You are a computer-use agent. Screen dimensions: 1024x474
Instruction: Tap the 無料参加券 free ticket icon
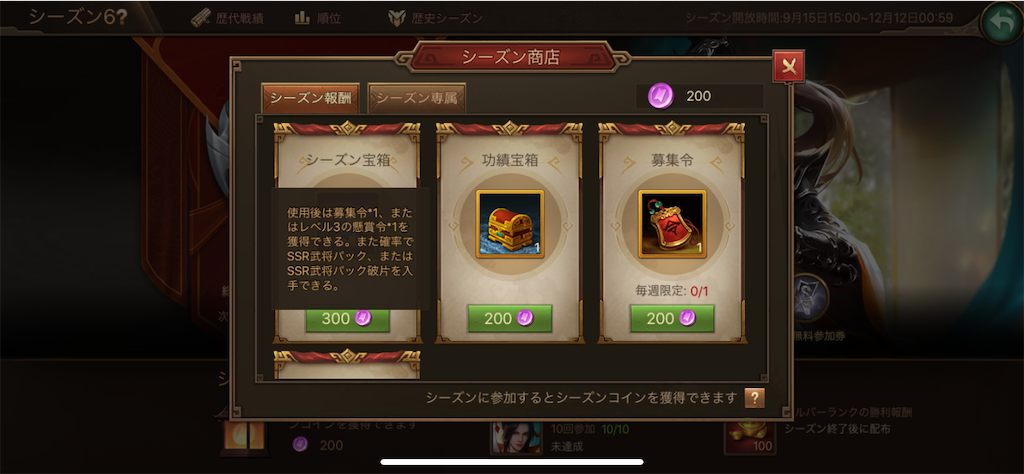click(x=810, y=298)
